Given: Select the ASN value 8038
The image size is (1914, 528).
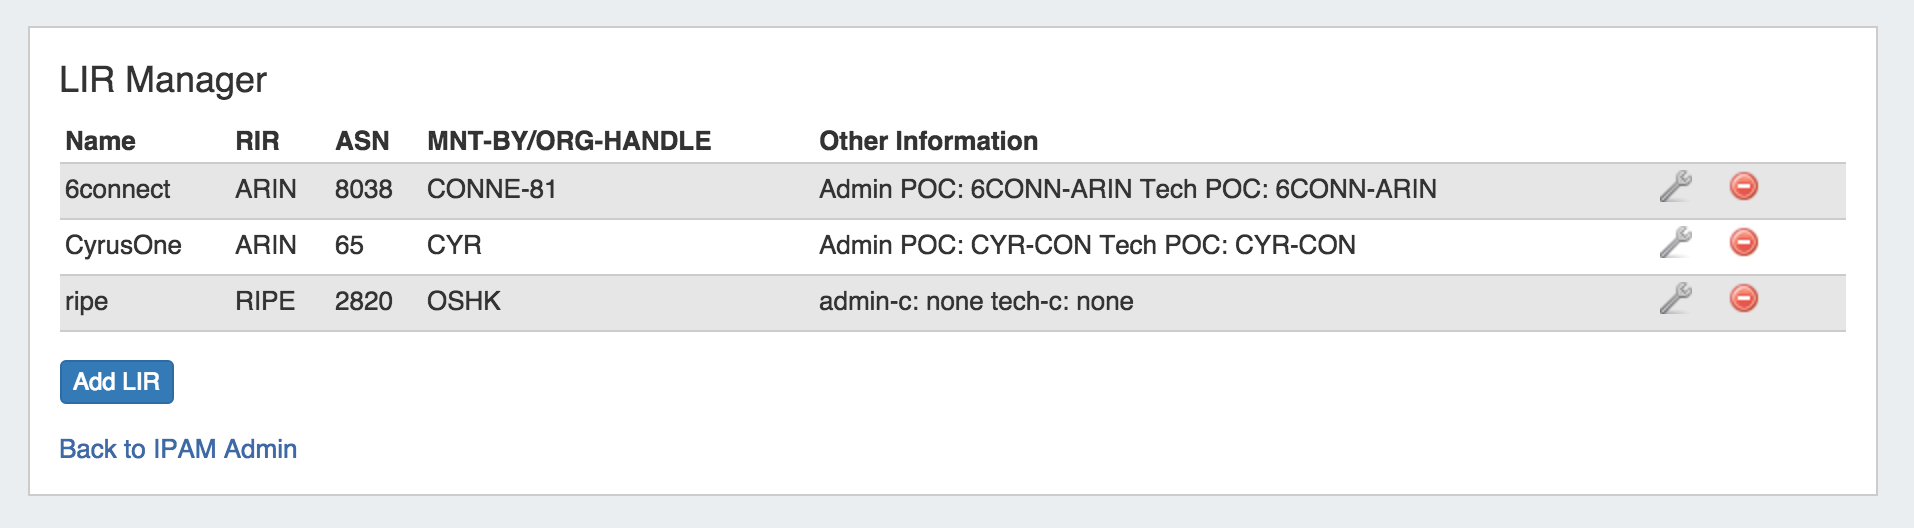Looking at the screenshot, I should pos(363,189).
